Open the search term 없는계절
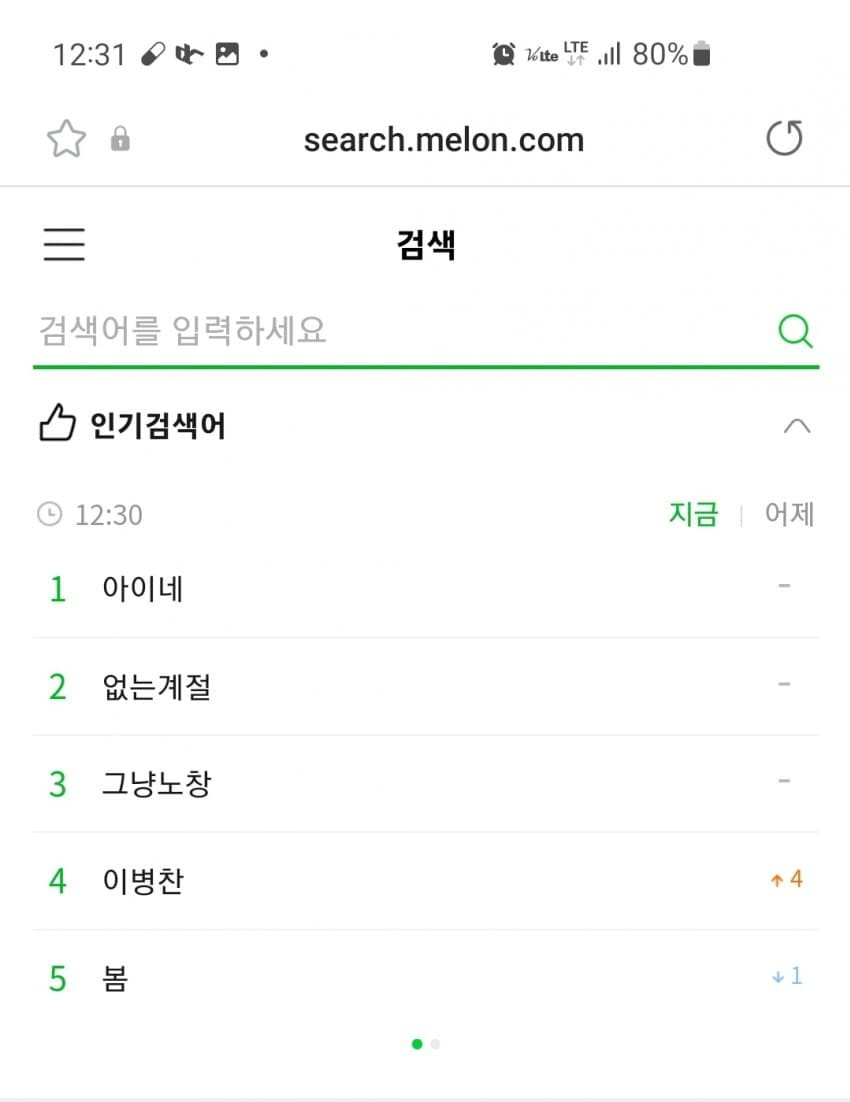Viewport: 850px width, 1102px height. (157, 686)
